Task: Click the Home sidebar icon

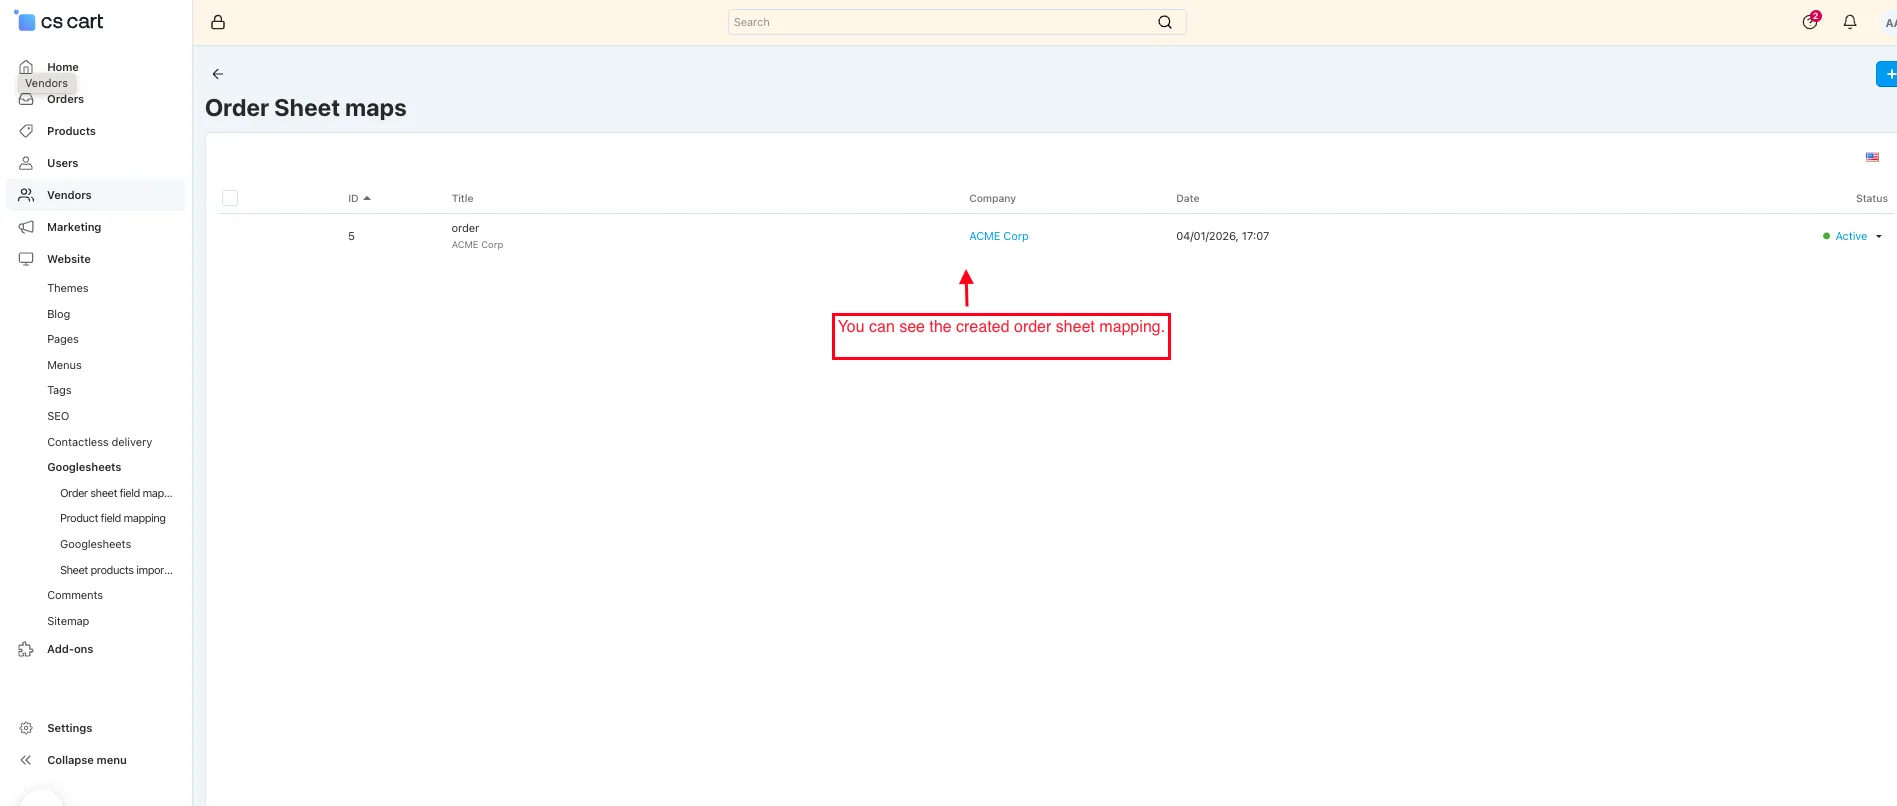Action: (26, 67)
